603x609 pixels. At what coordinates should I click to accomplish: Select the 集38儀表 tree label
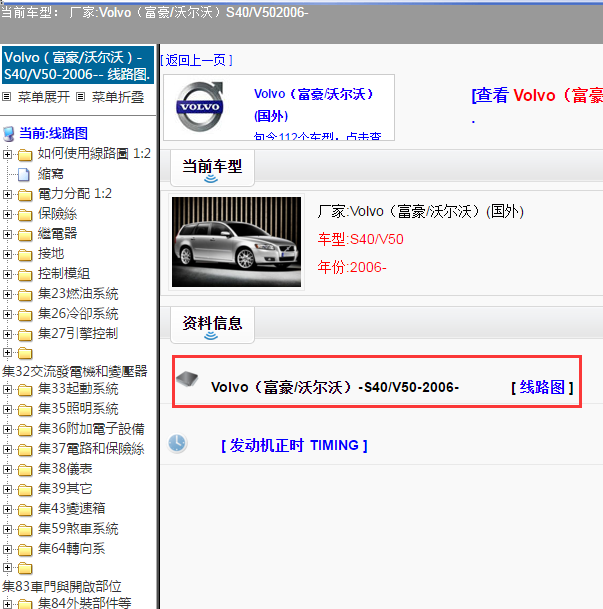[65, 469]
